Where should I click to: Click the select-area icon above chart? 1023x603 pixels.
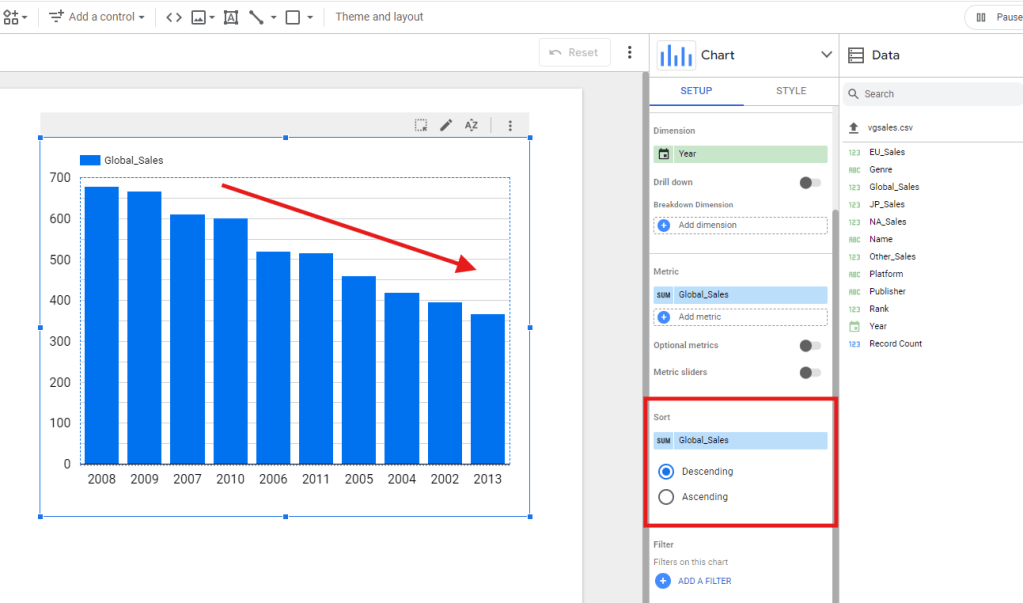click(421, 125)
